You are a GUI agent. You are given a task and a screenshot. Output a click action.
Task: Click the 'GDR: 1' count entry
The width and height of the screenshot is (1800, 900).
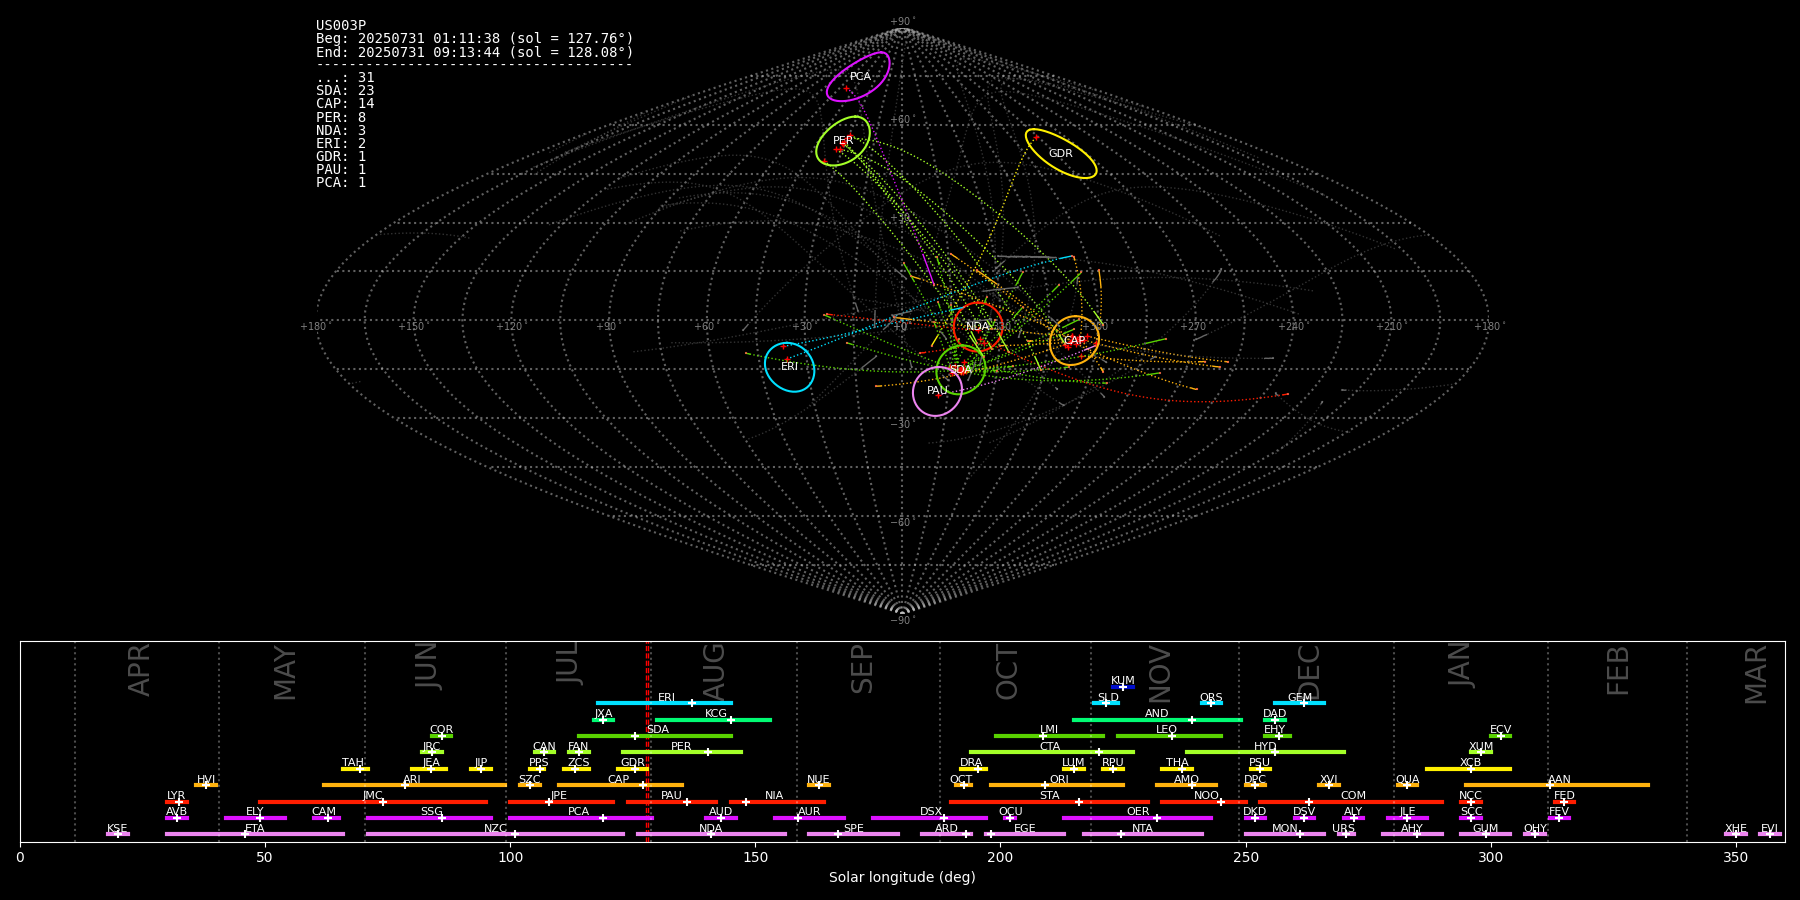341,157
